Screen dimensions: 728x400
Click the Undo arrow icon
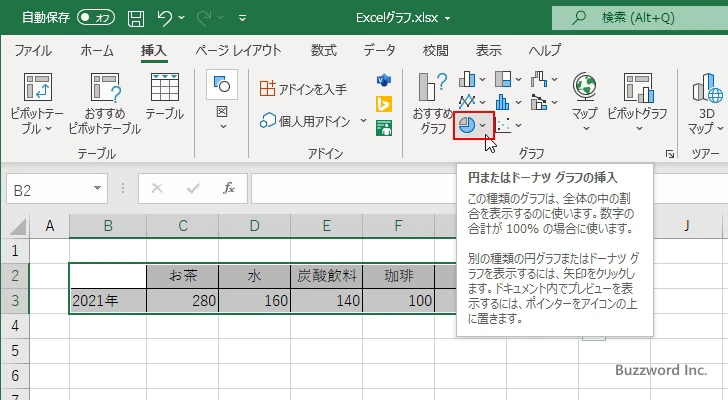(x=164, y=18)
